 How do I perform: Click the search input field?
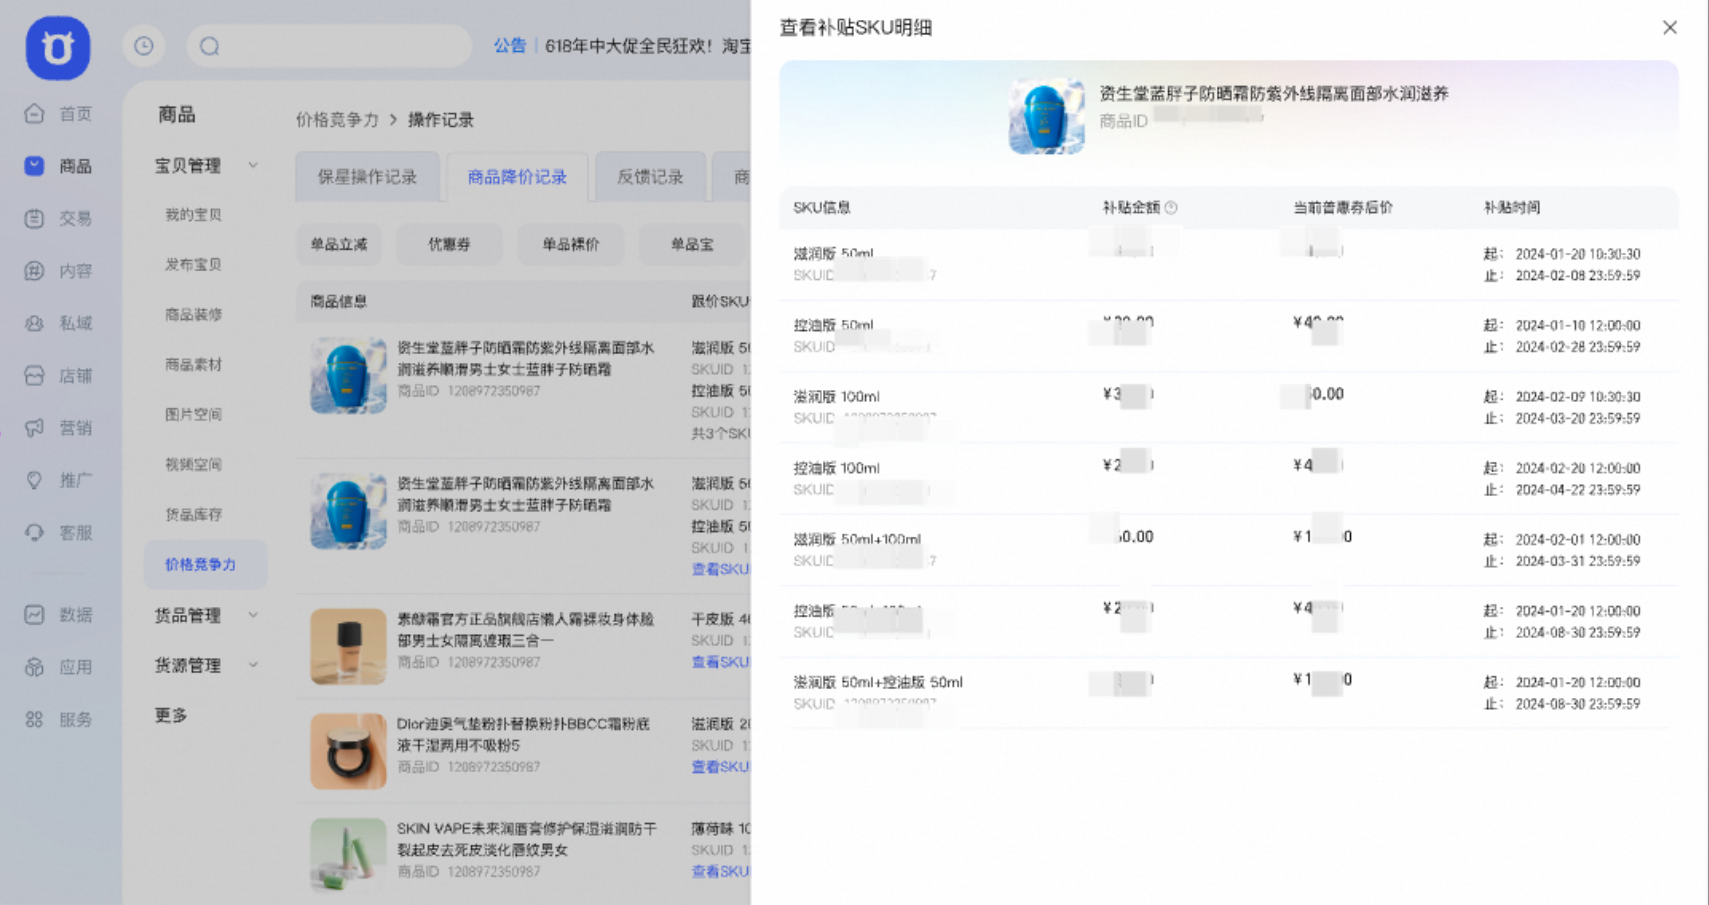pos(329,46)
